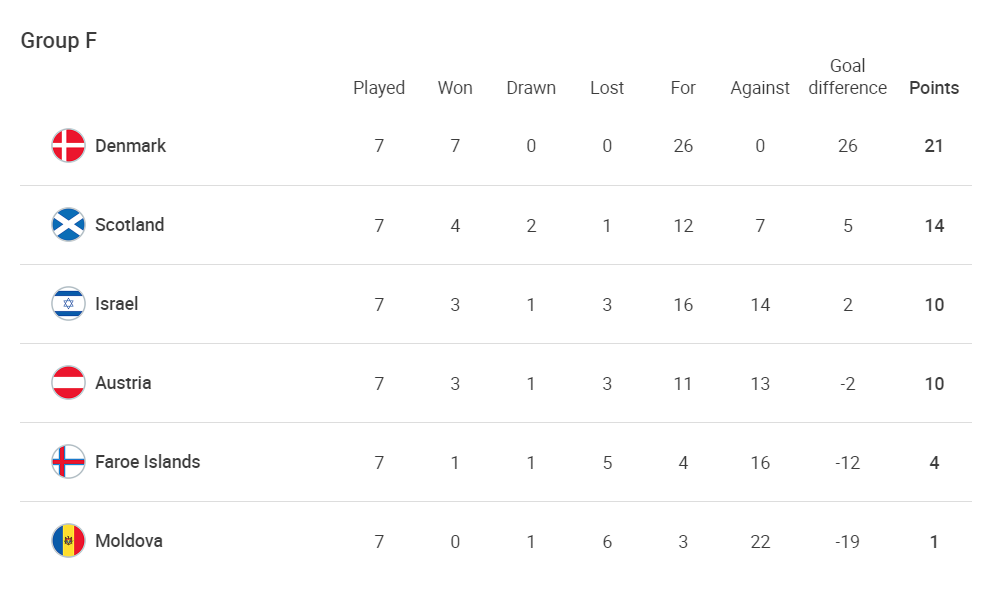This screenshot has height=612, width=999.
Task: Click the Against column header
Action: pyautogui.click(x=760, y=88)
